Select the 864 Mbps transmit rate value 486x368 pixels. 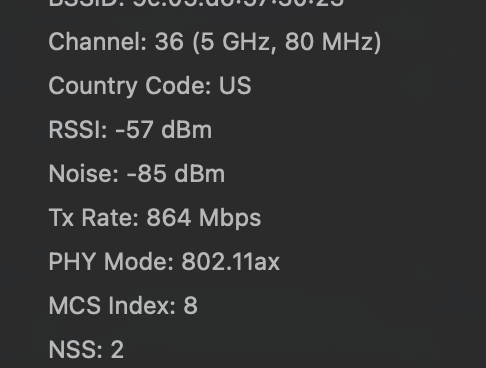click(204, 218)
